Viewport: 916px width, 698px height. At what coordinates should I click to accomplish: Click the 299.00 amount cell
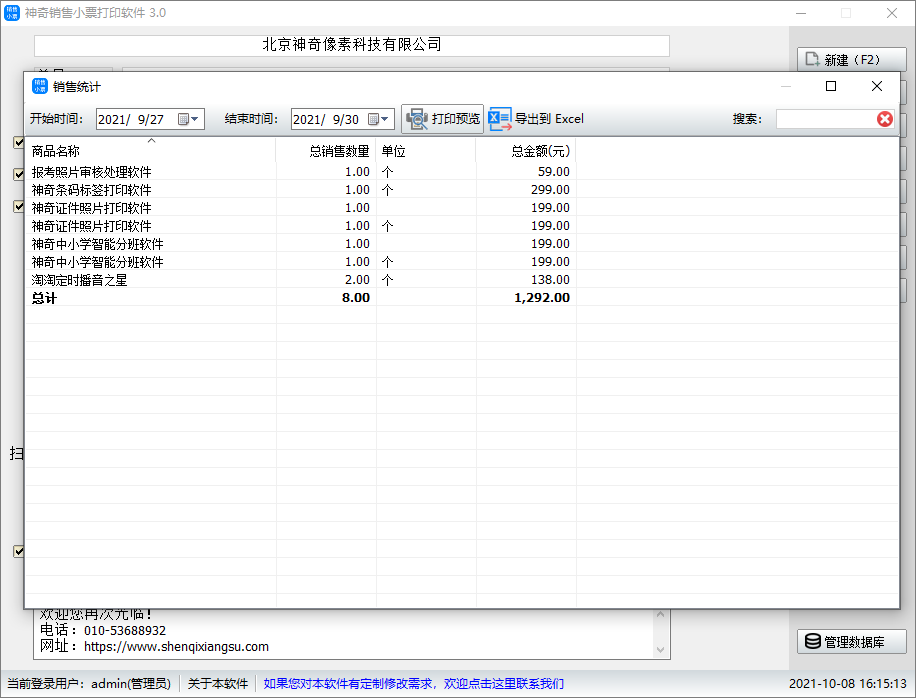[x=550, y=190]
